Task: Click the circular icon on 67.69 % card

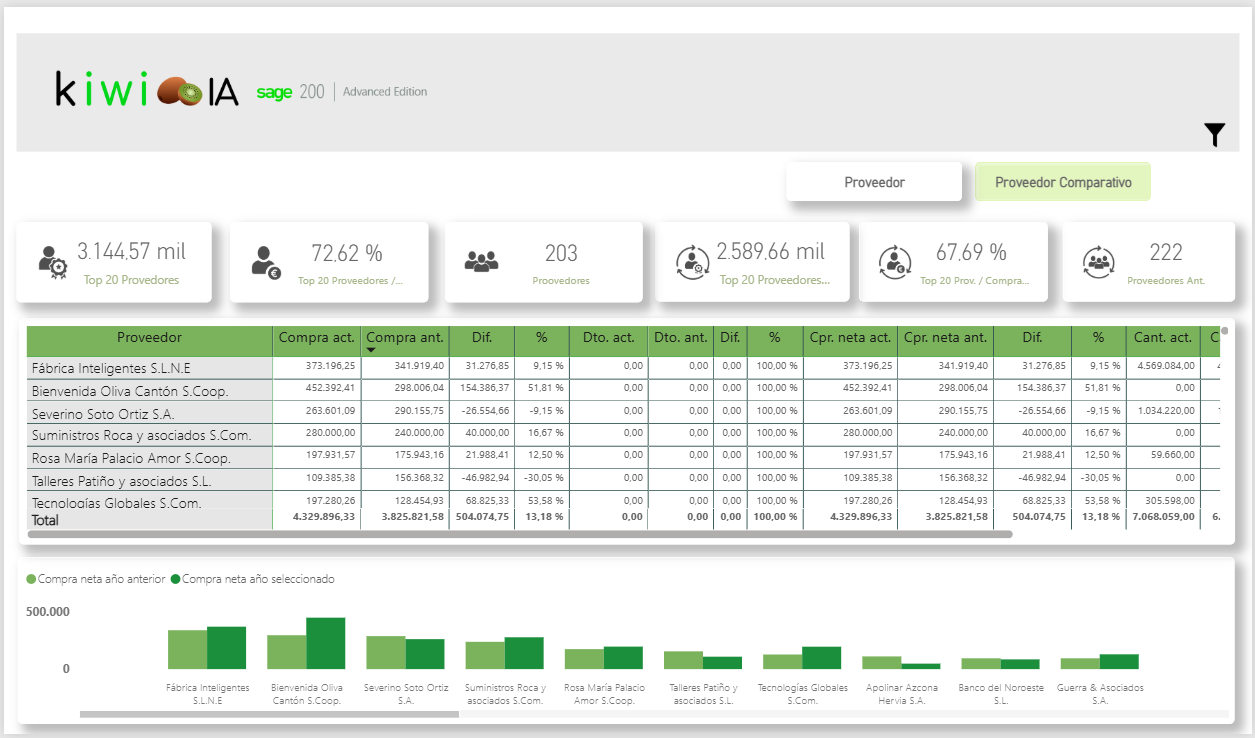Action: point(894,261)
